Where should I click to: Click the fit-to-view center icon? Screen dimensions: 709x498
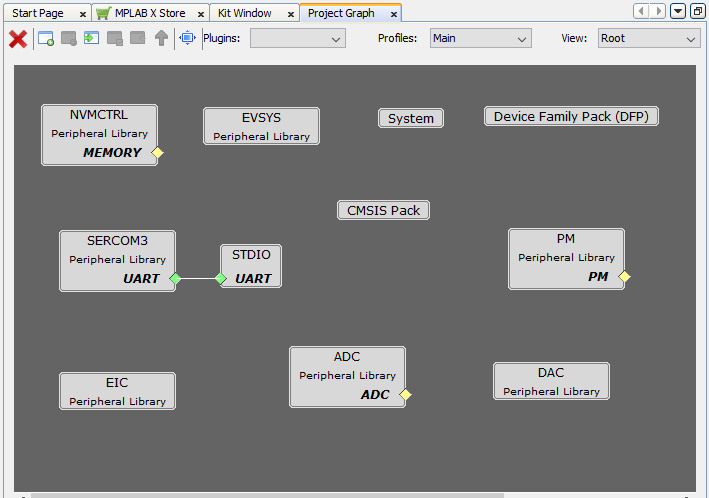(187, 39)
